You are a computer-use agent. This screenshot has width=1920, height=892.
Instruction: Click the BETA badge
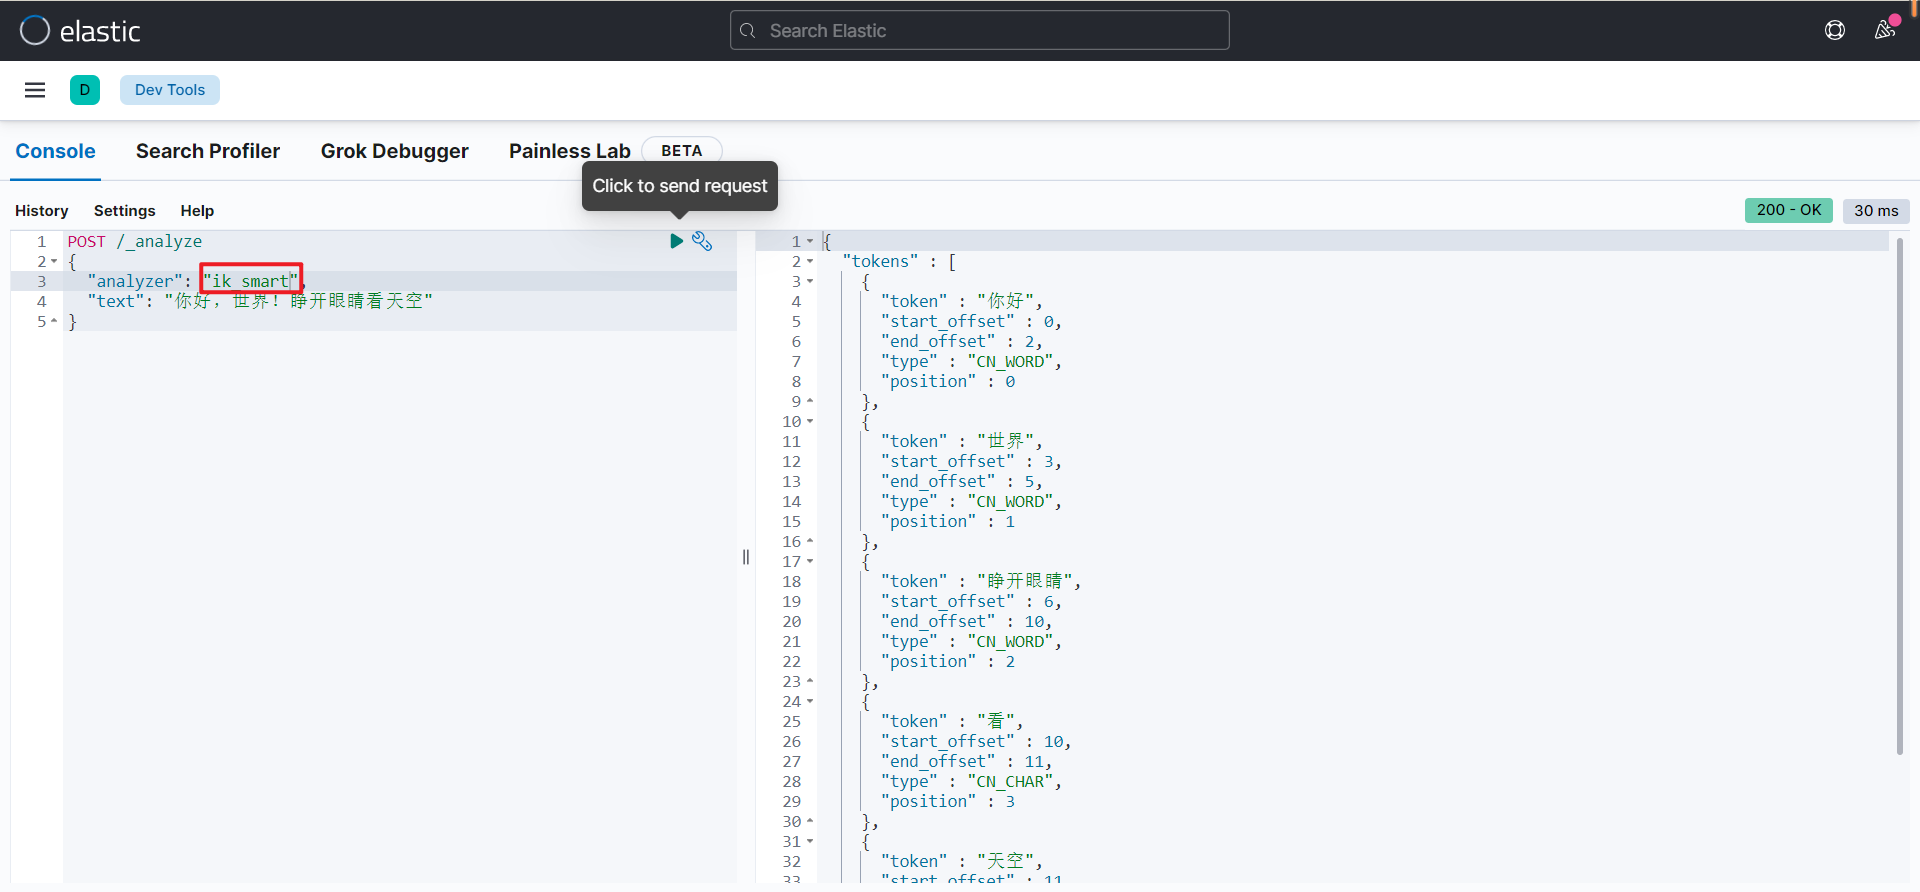click(682, 150)
